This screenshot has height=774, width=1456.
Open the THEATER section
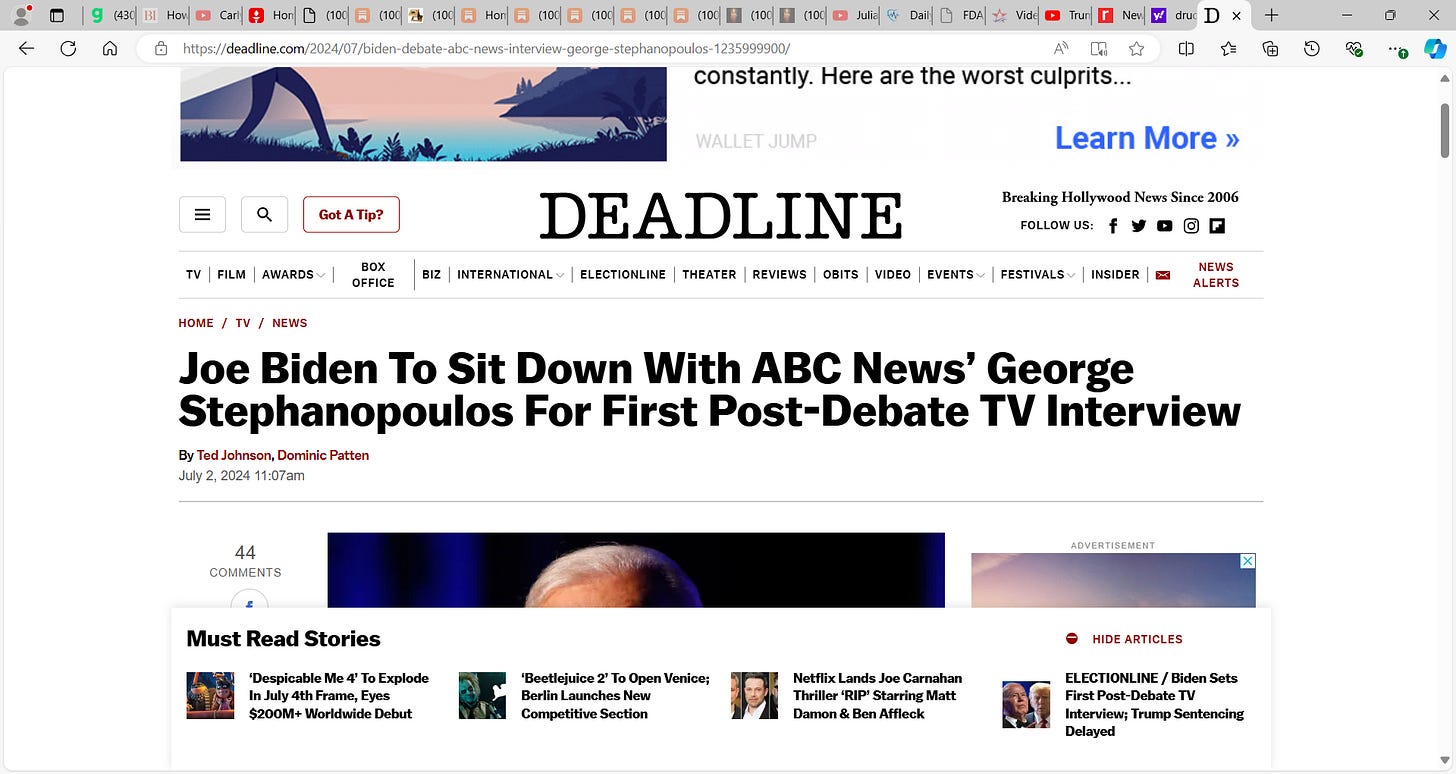click(x=709, y=274)
